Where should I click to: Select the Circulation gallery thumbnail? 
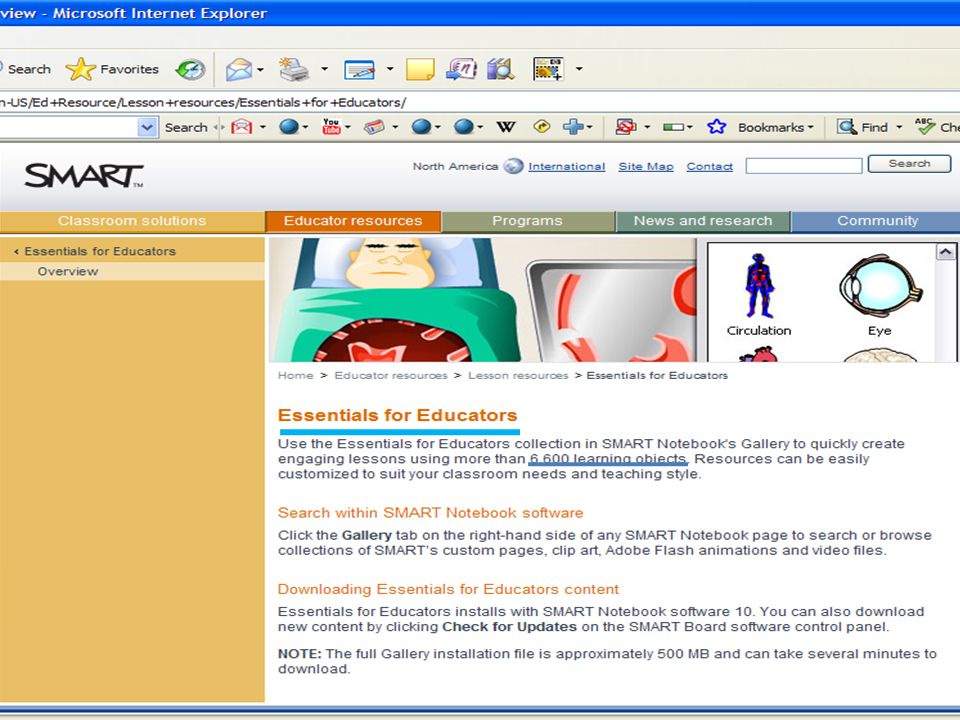[x=759, y=294]
